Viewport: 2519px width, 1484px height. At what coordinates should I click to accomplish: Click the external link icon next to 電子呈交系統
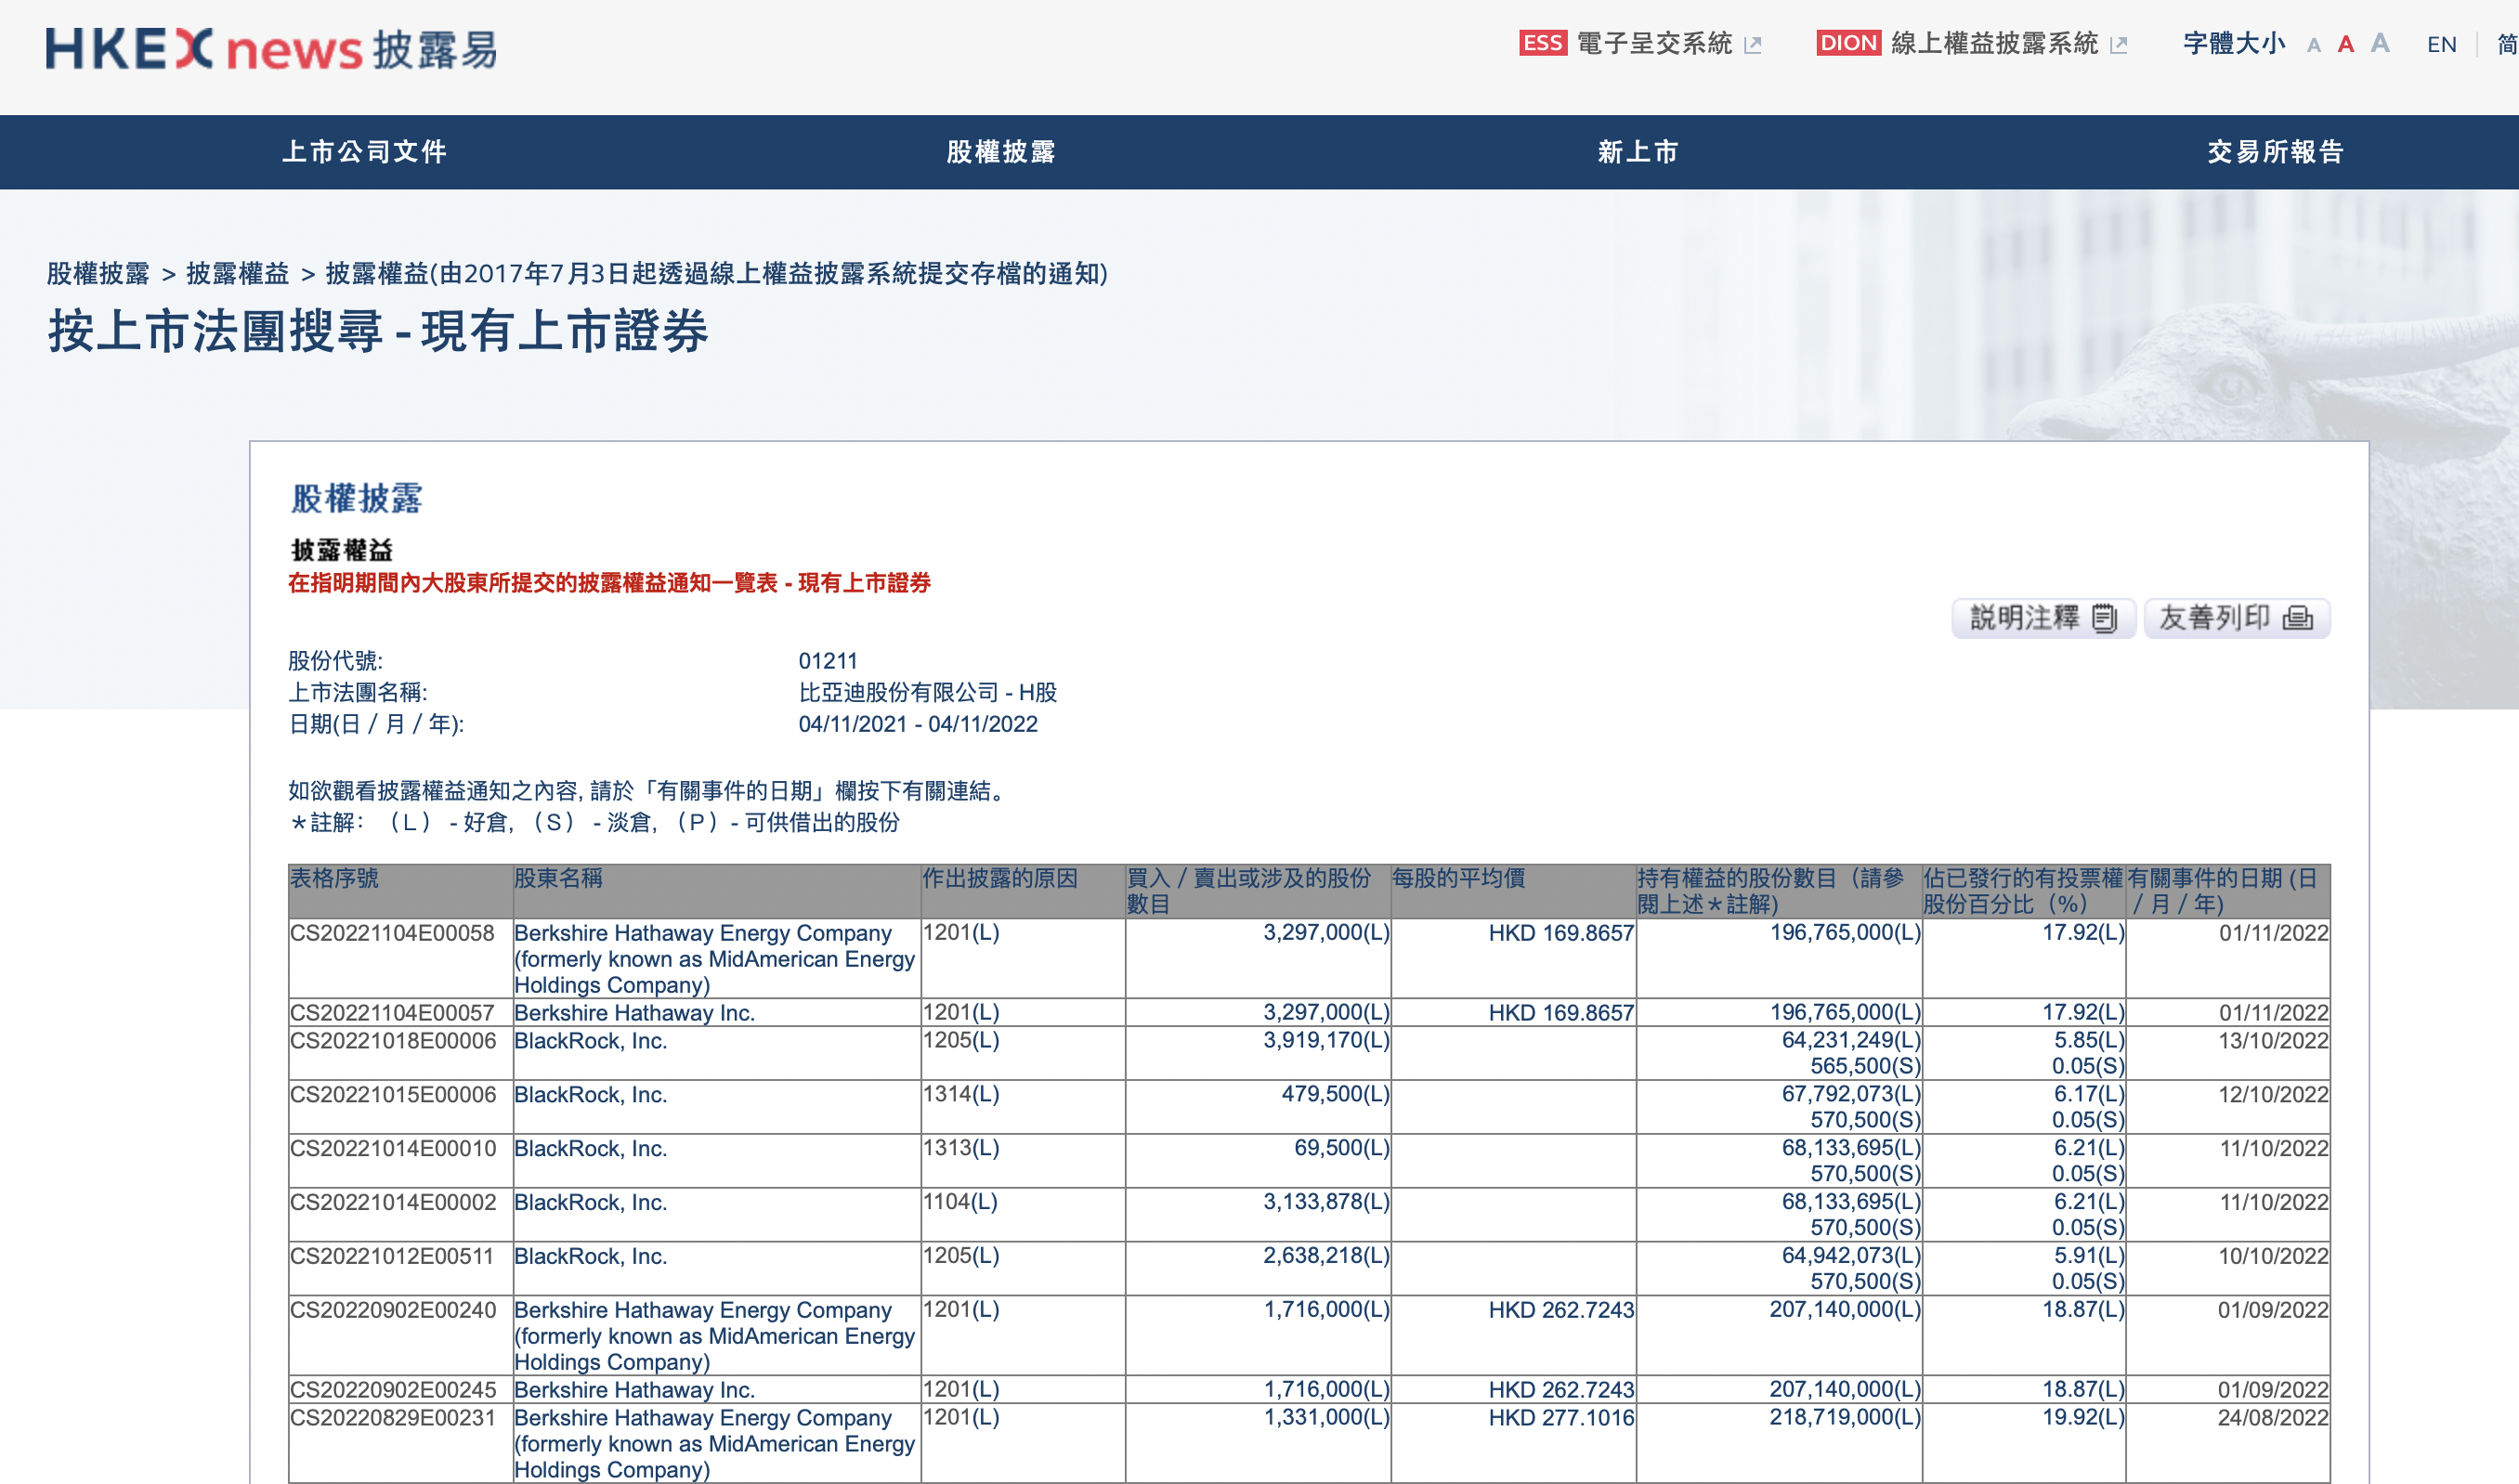pos(1752,45)
